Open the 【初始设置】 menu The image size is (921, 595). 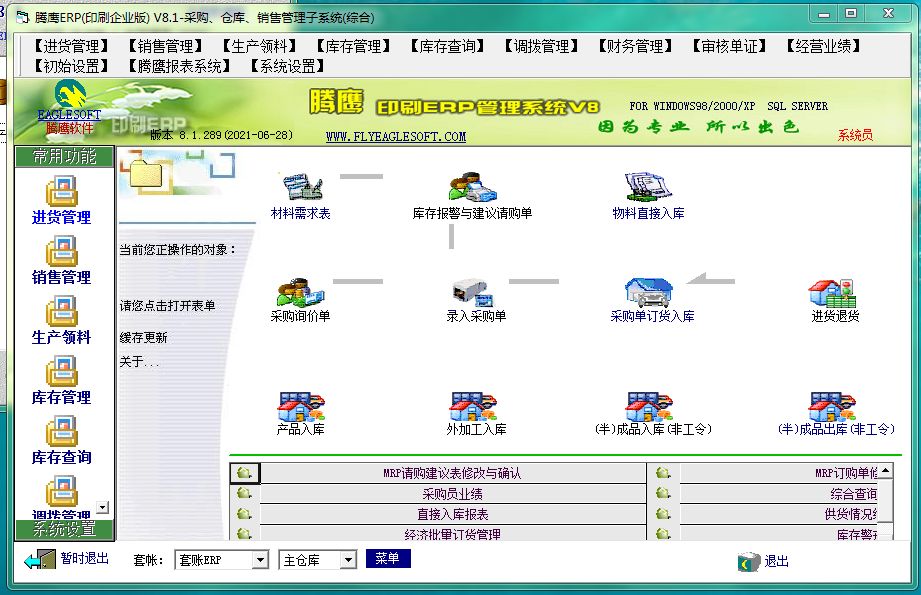pos(72,66)
